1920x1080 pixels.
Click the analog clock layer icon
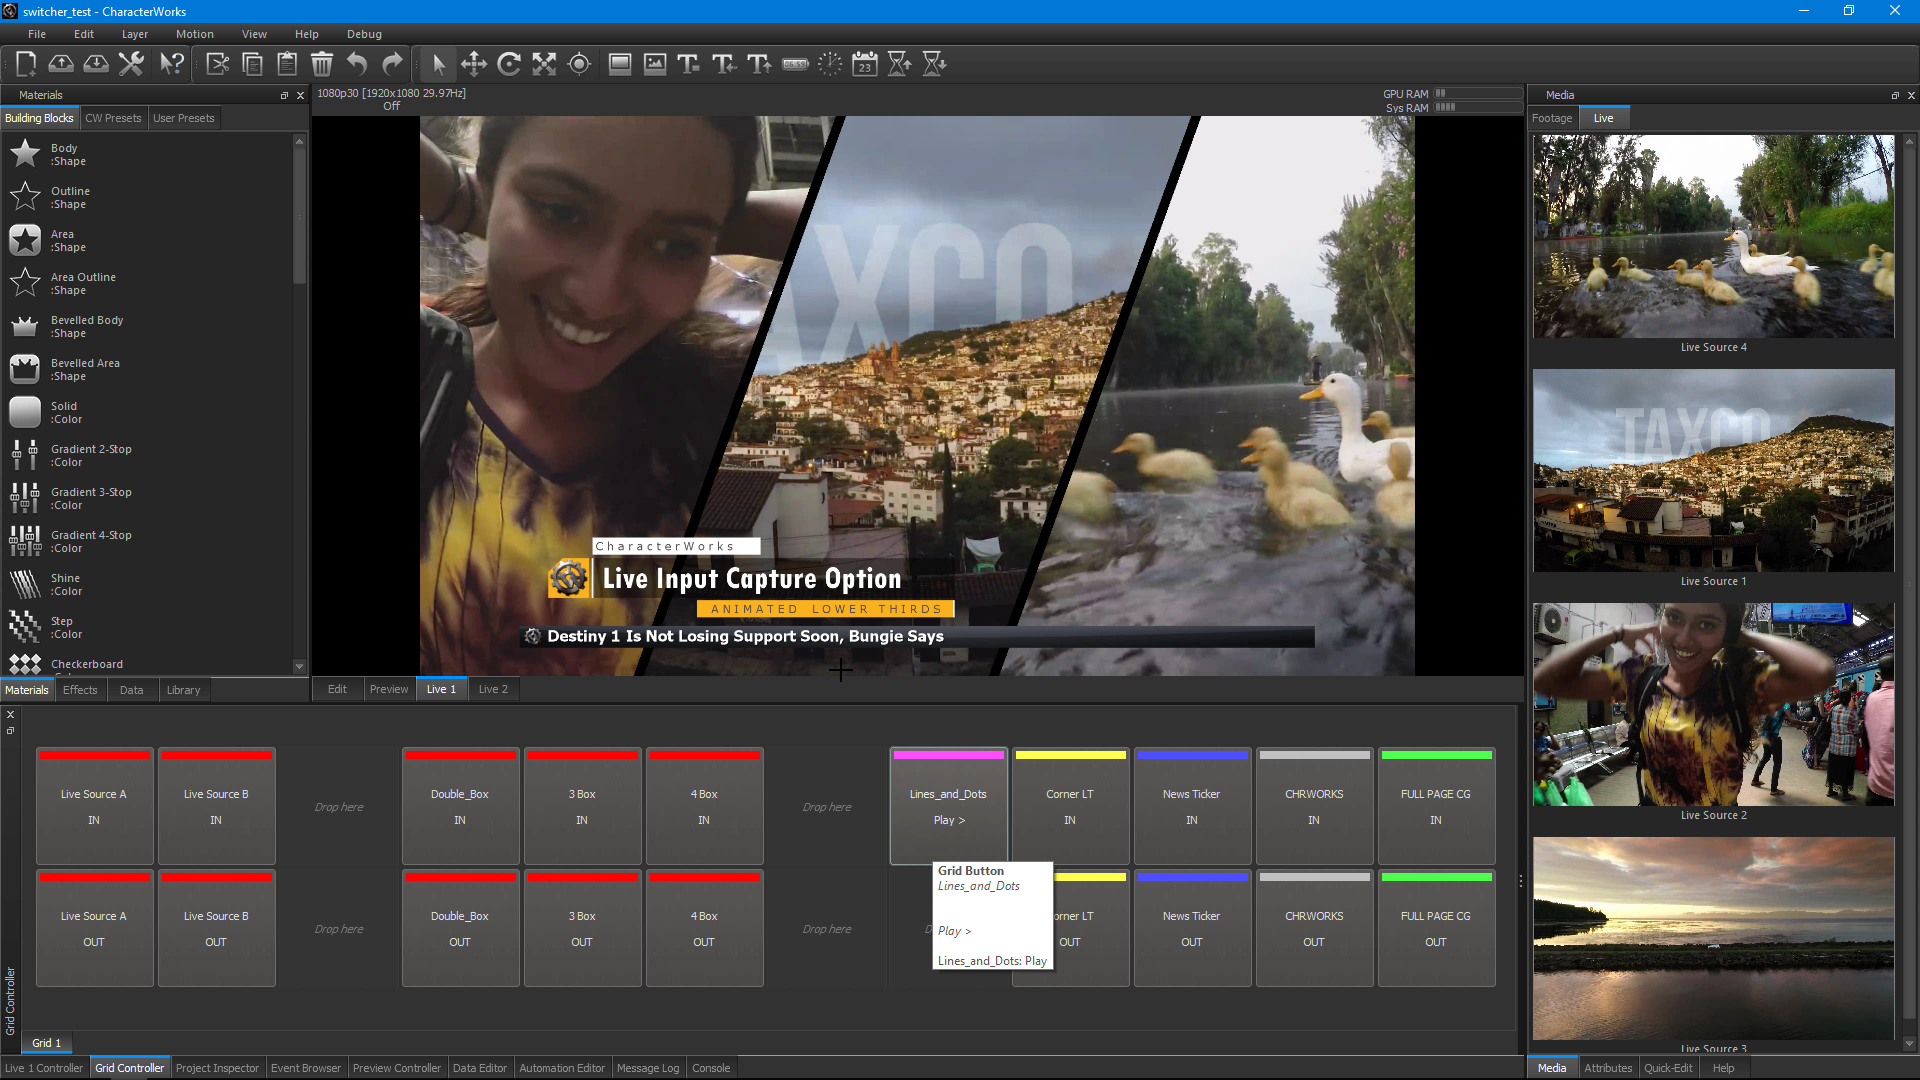pyautogui.click(x=830, y=64)
